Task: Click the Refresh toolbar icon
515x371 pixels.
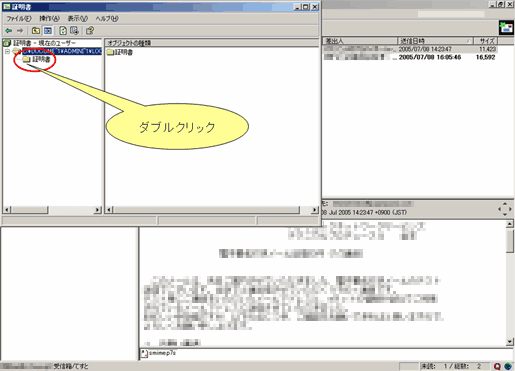Action: 63,31
